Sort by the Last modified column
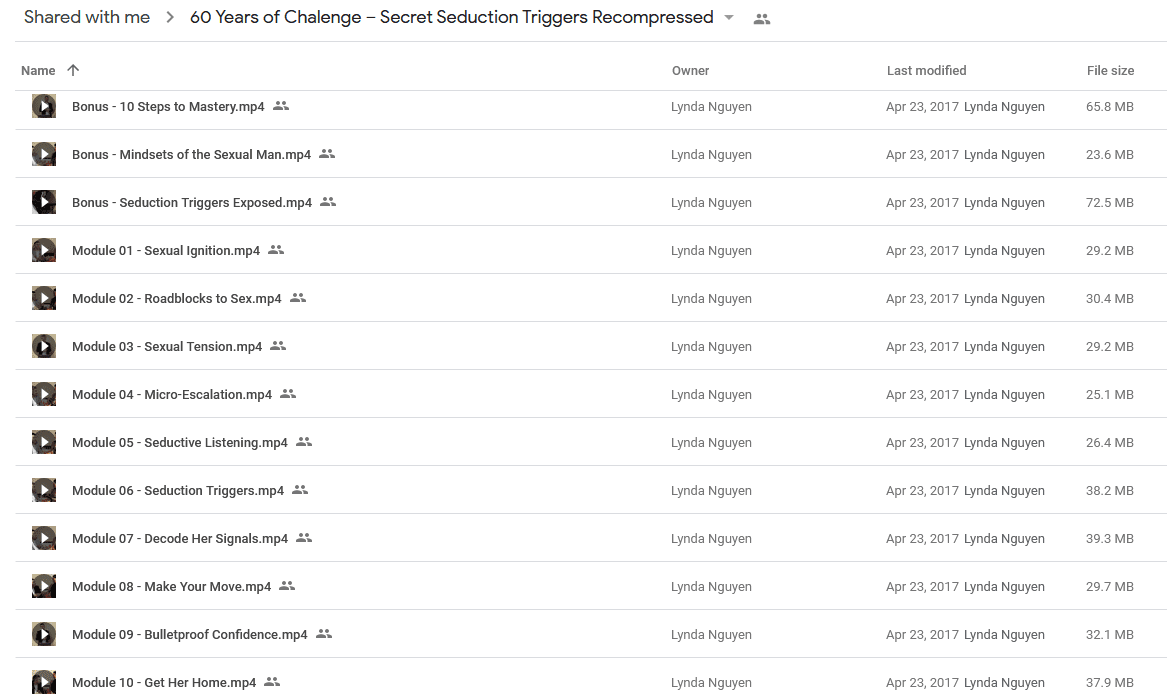This screenshot has width=1167, height=698. [x=927, y=70]
